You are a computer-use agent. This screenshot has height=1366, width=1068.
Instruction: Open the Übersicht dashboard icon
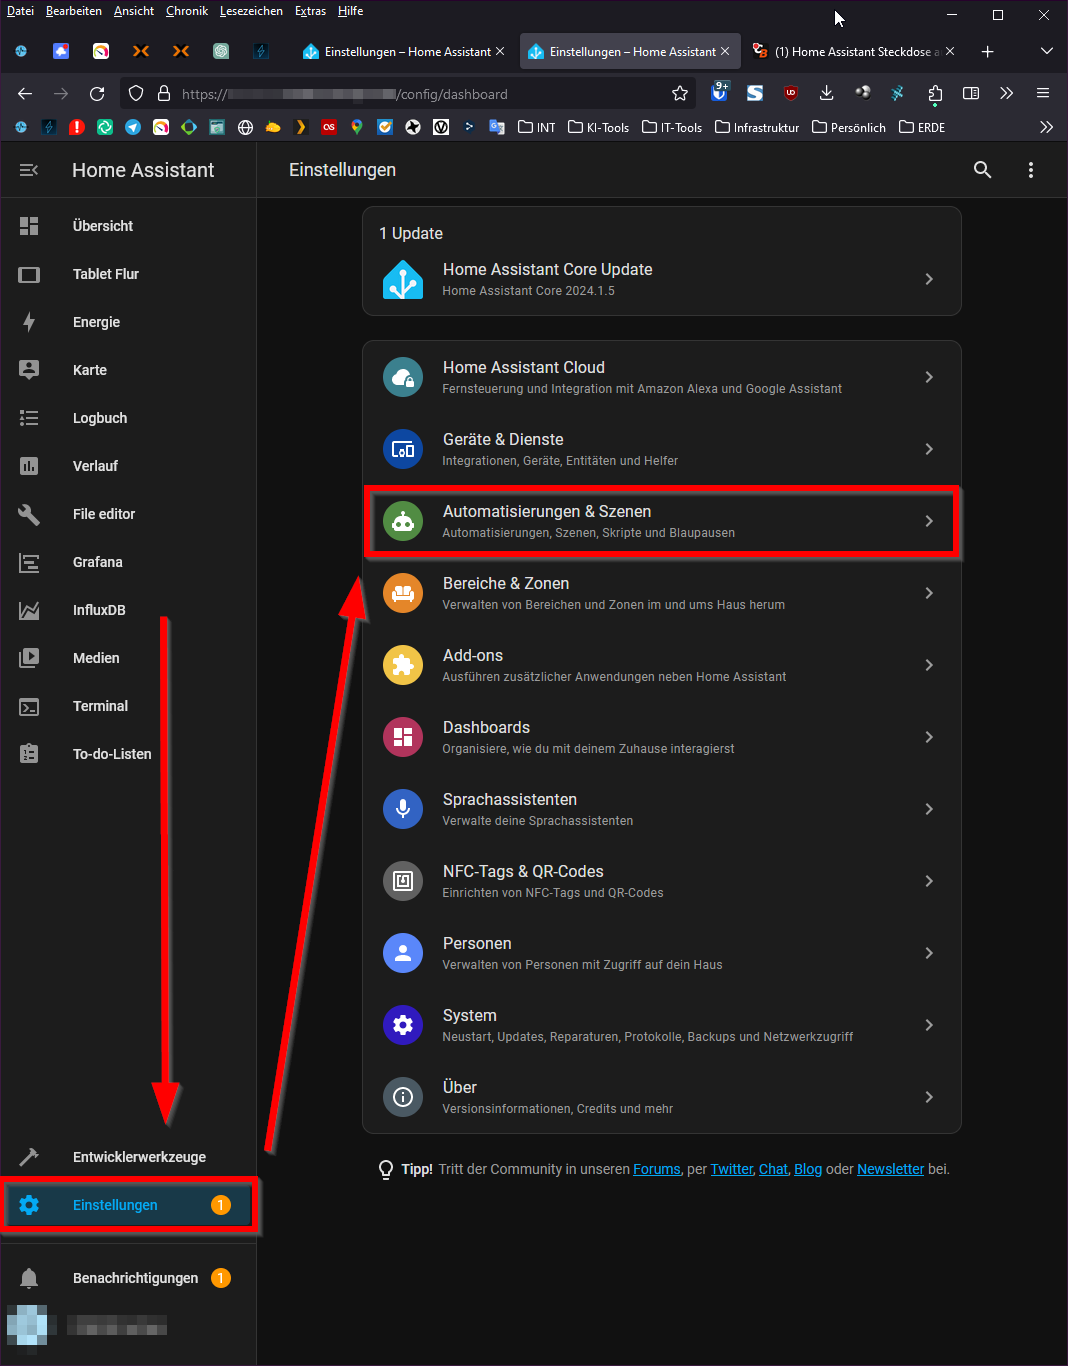(29, 226)
